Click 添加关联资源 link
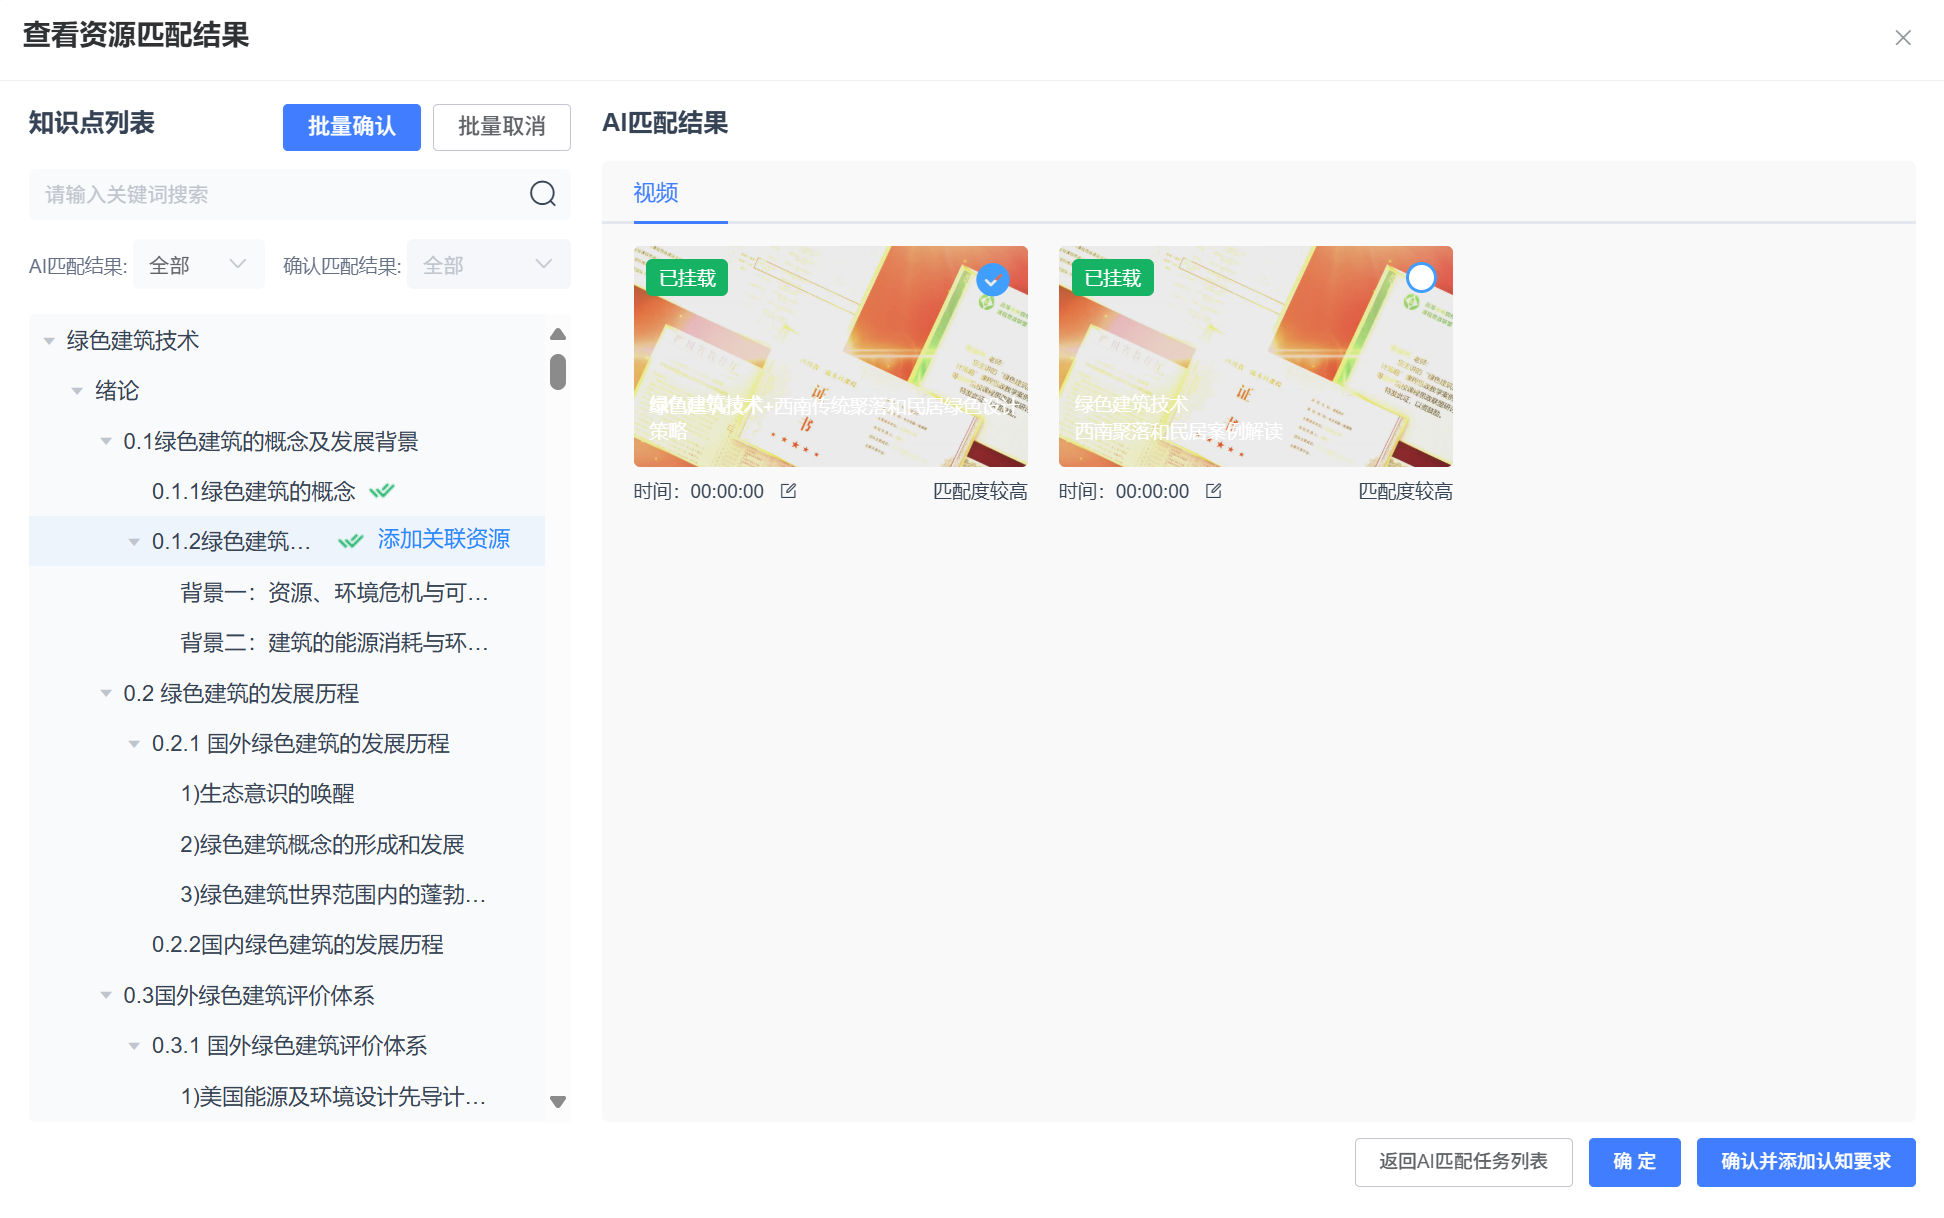 coord(443,539)
